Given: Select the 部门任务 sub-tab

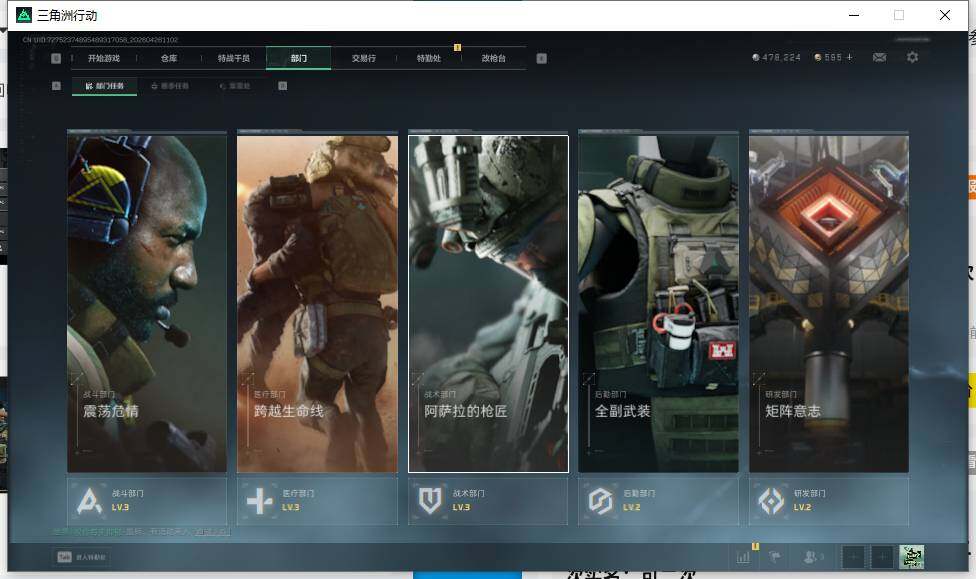Looking at the screenshot, I should [x=105, y=86].
